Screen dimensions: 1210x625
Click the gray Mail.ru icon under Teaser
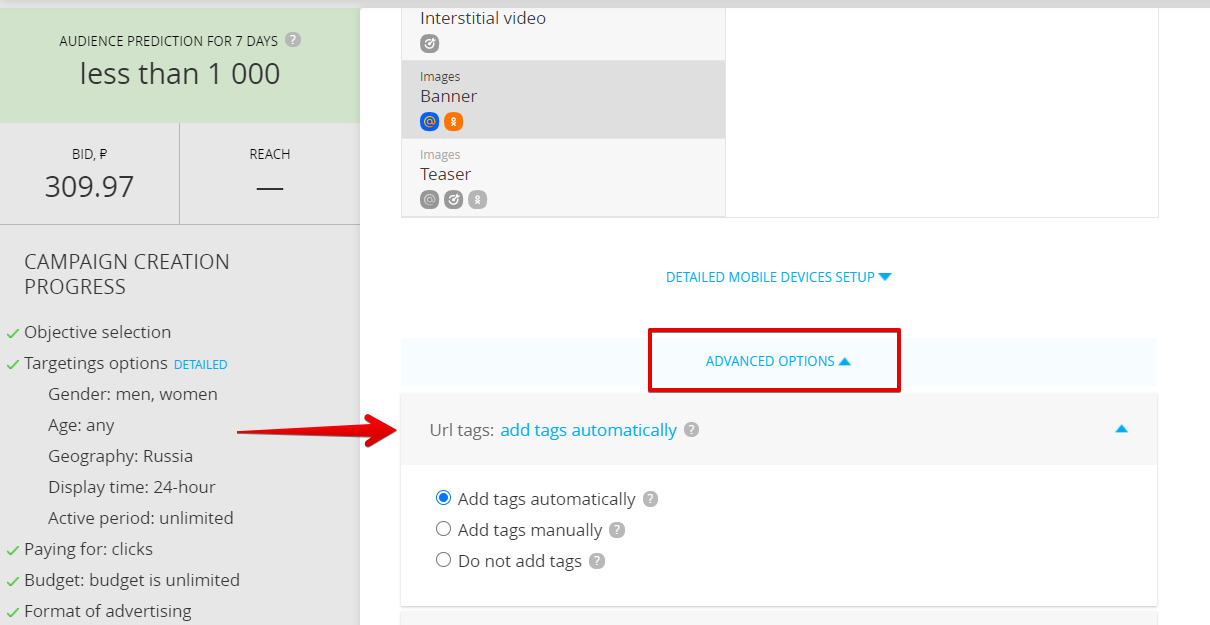point(430,200)
